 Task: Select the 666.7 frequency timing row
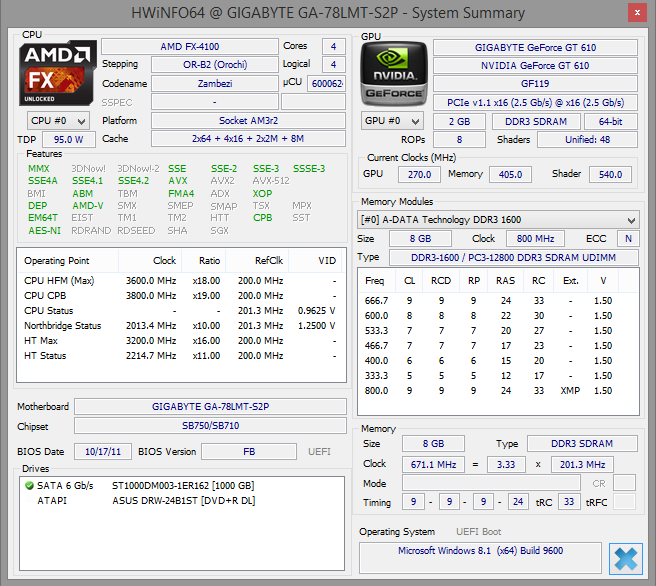click(x=498, y=301)
